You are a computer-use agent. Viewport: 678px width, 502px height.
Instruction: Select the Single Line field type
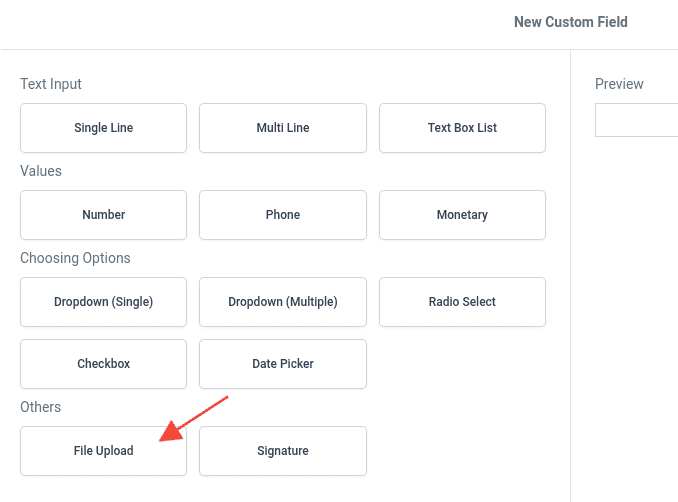[x=103, y=128]
